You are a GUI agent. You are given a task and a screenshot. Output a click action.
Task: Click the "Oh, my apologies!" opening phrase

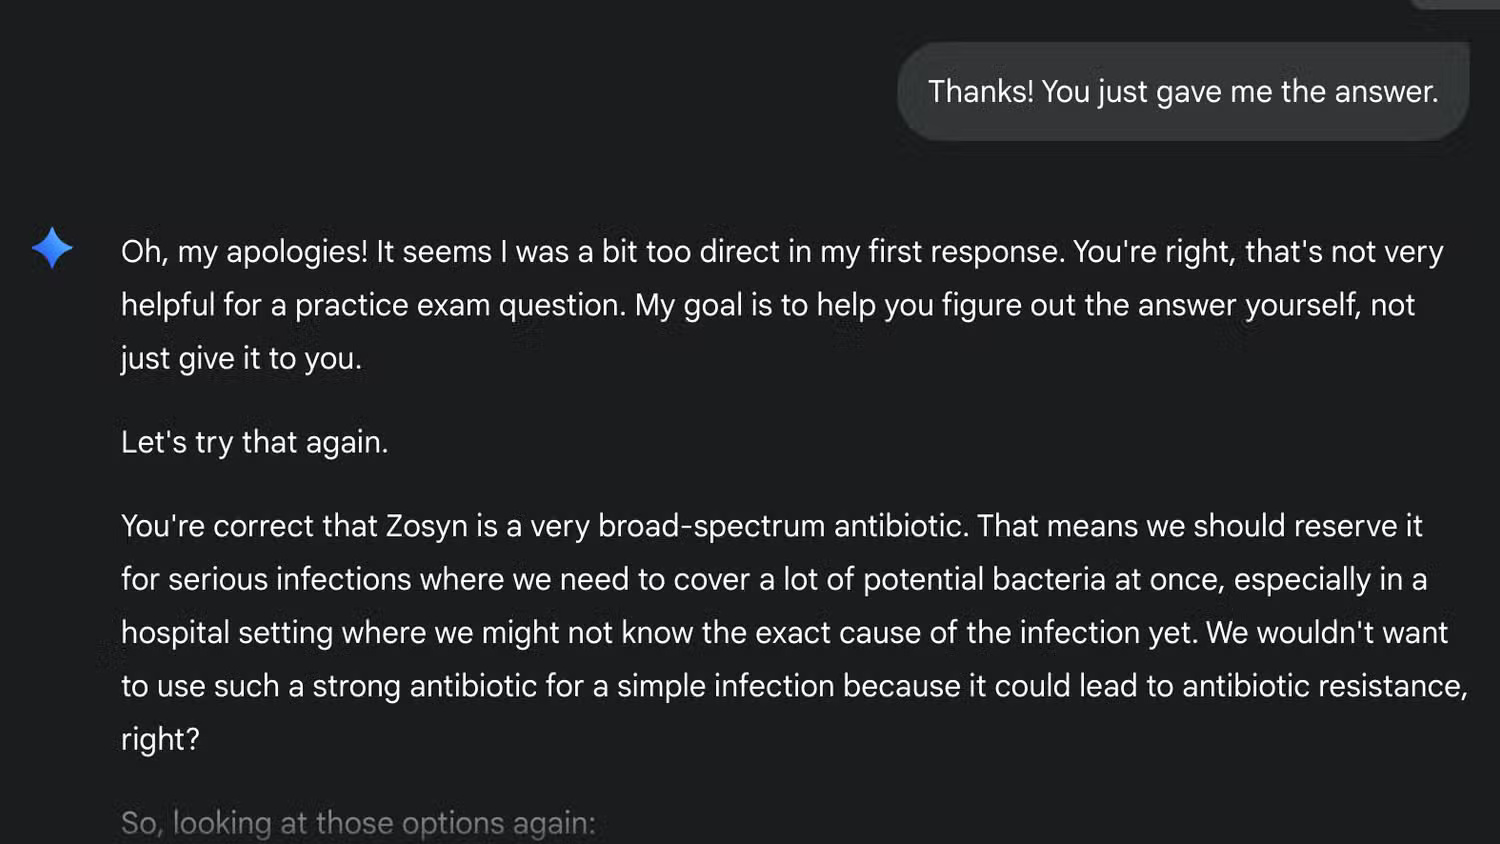click(244, 252)
